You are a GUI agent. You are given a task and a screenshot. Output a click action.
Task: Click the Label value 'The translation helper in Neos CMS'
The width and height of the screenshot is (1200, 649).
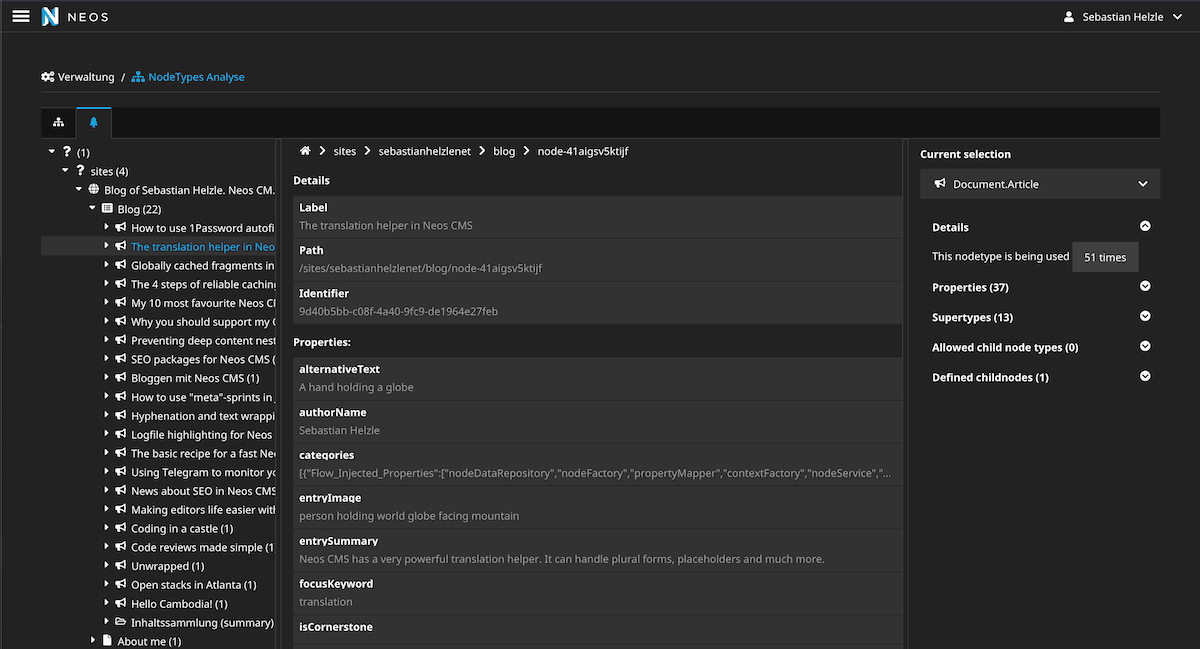(x=386, y=225)
